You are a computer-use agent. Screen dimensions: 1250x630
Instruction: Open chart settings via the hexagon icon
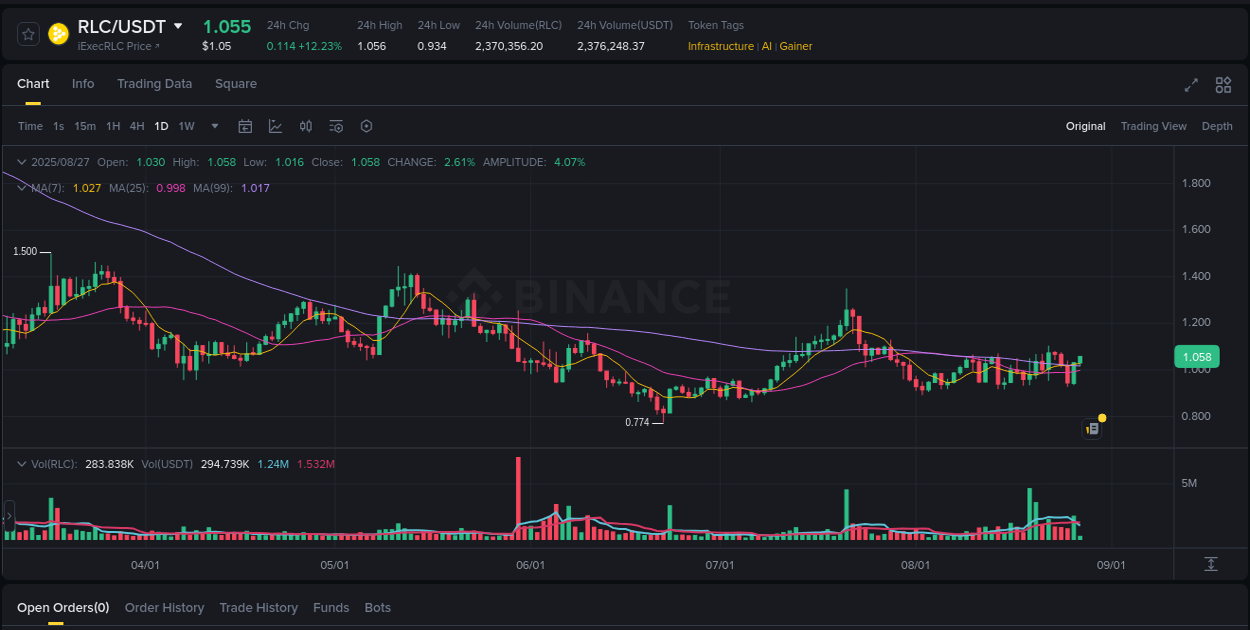366,126
